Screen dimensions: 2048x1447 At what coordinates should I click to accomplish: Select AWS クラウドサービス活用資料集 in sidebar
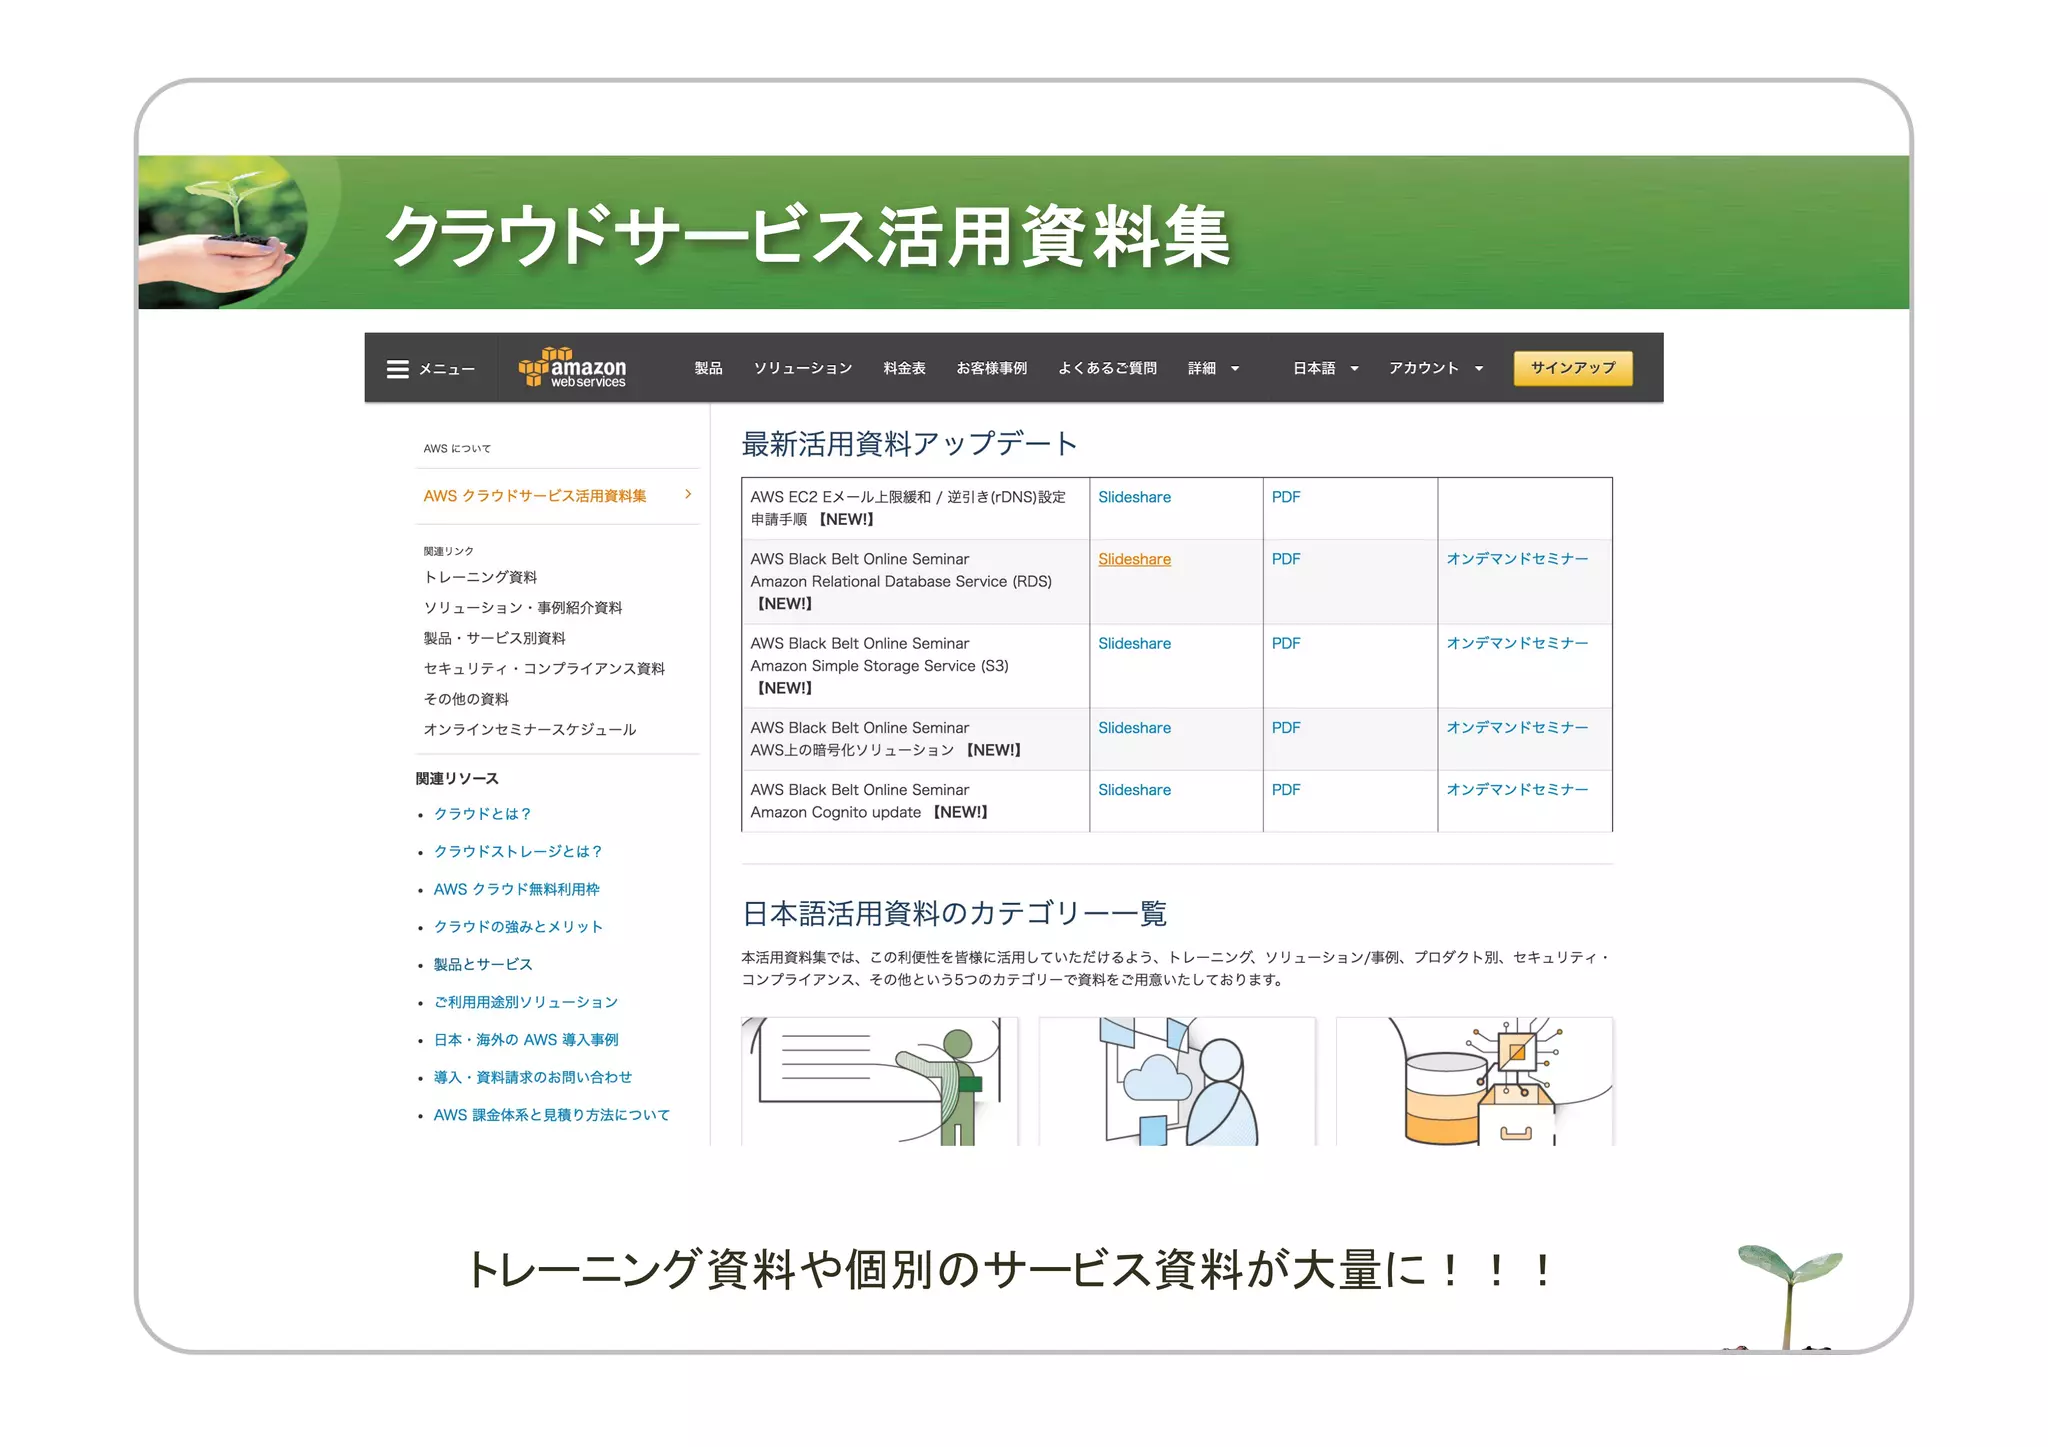[x=535, y=496]
